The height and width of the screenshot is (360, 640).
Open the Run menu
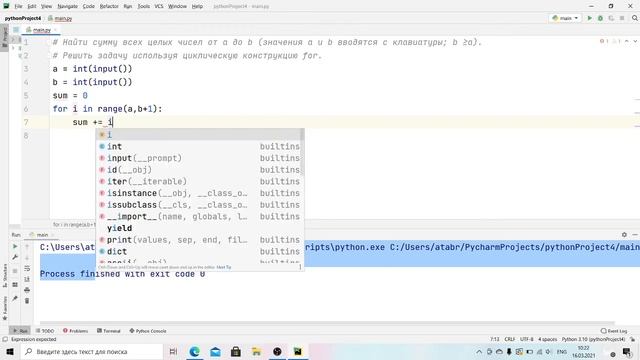[x=128, y=6]
